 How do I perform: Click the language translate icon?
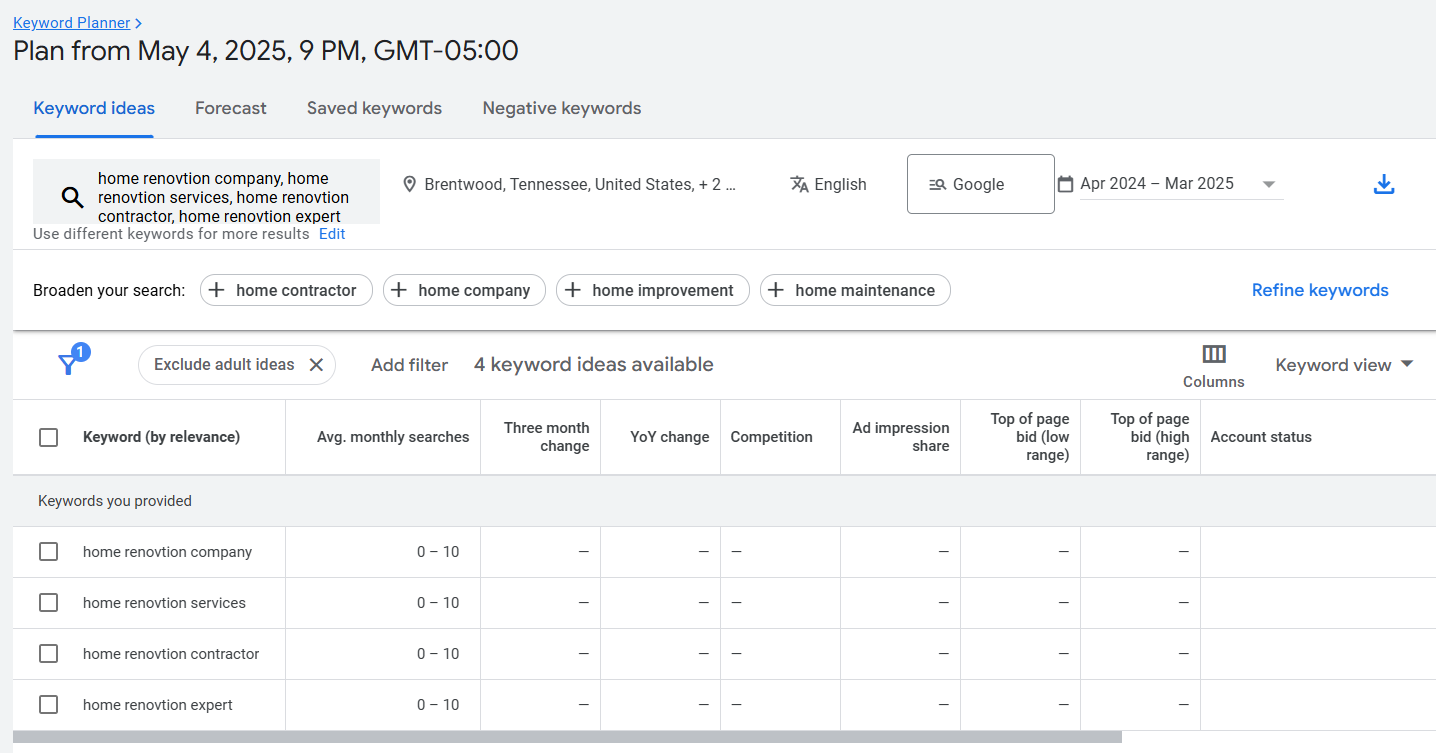click(x=799, y=185)
